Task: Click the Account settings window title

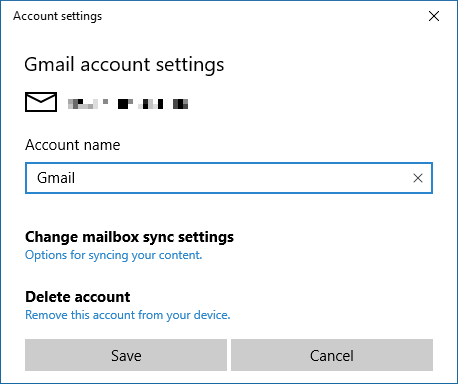Action: click(58, 16)
